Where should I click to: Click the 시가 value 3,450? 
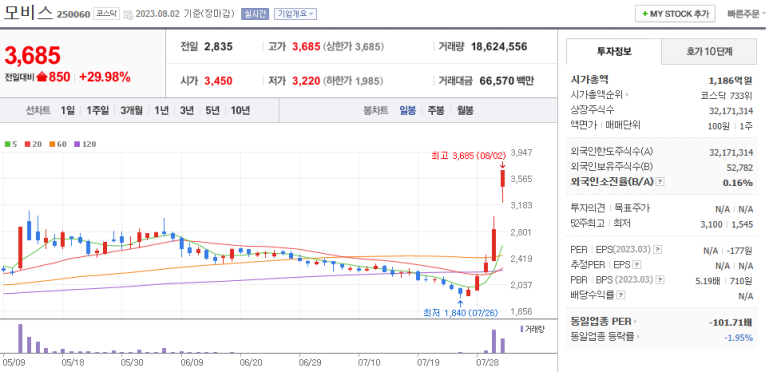point(218,81)
